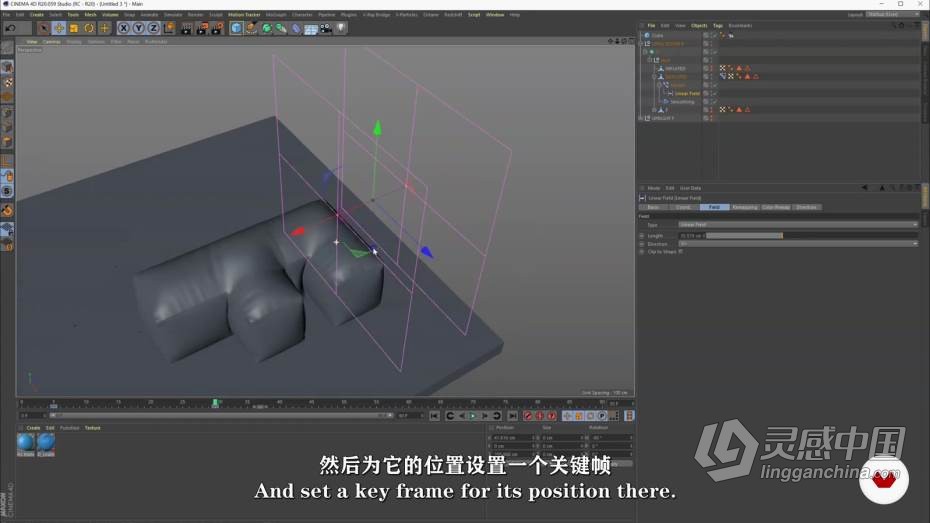Click the spline pen icon
The width and height of the screenshot is (930, 523).
tap(251, 28)
